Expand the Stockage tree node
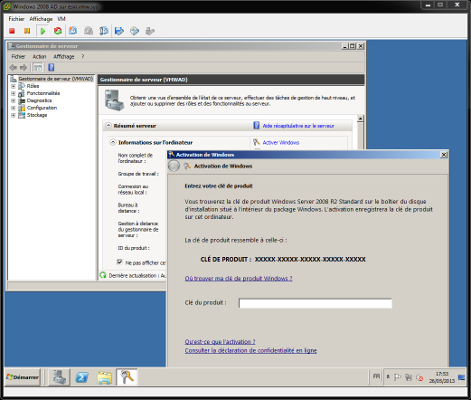Viewport: 471px width, 400px height. 13,115
